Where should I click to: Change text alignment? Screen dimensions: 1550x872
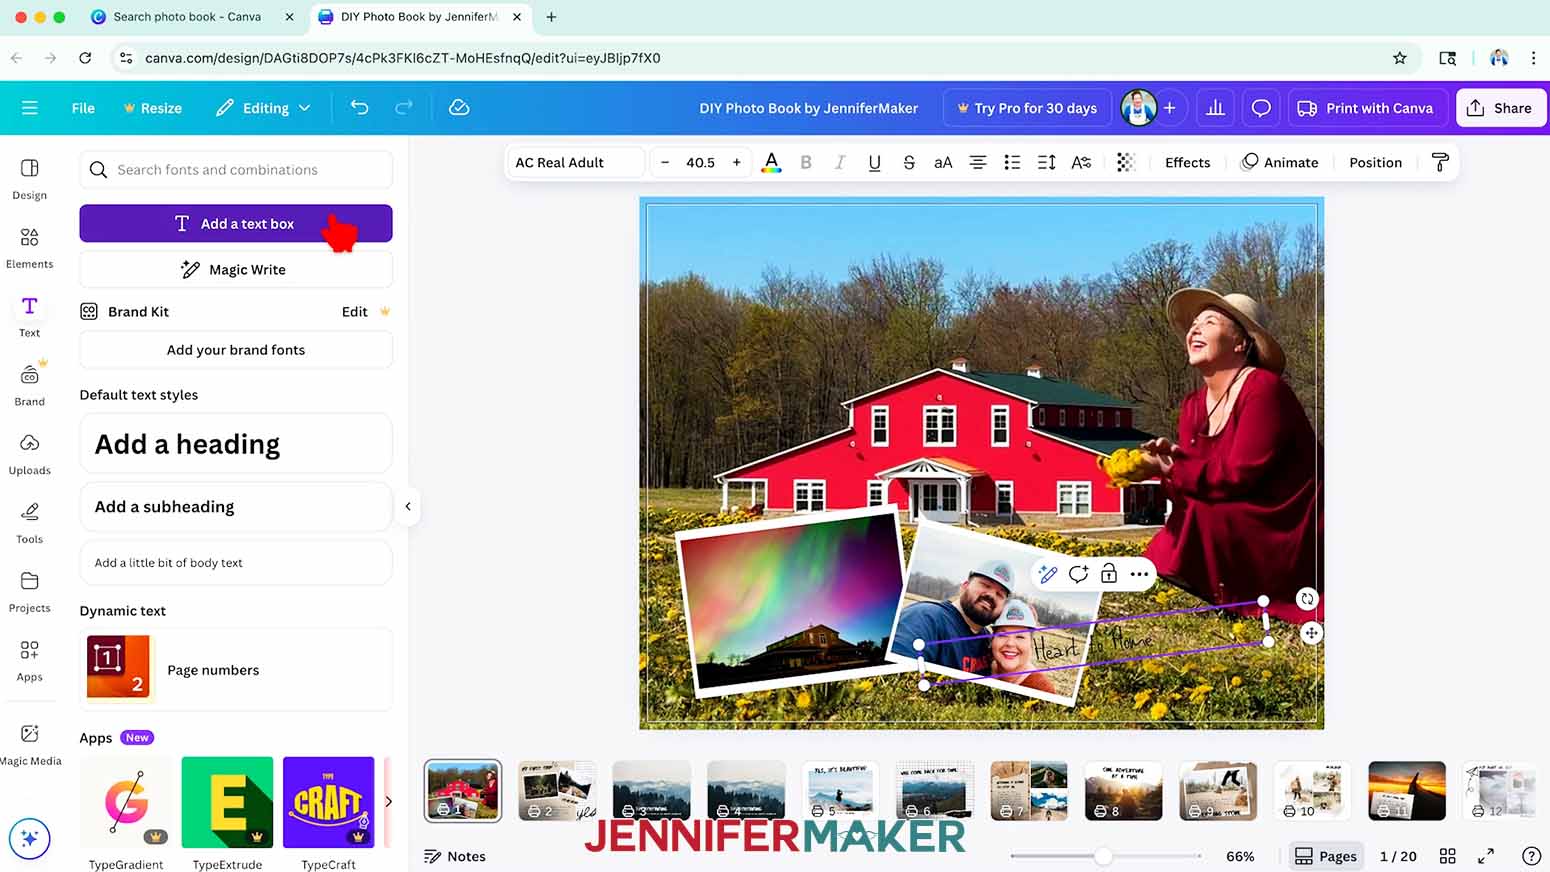[978, 162]
